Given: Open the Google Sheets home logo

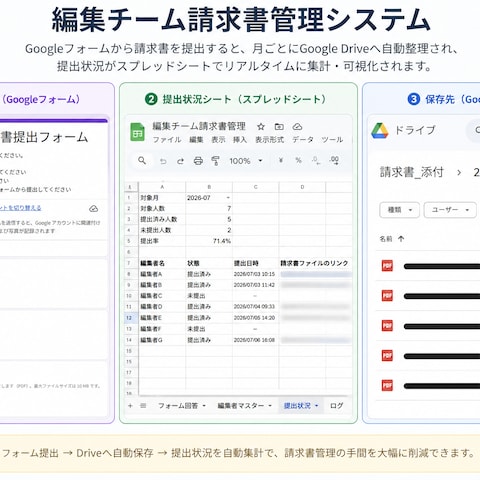Looking at the screenshot, I should [x=137, y=132].
